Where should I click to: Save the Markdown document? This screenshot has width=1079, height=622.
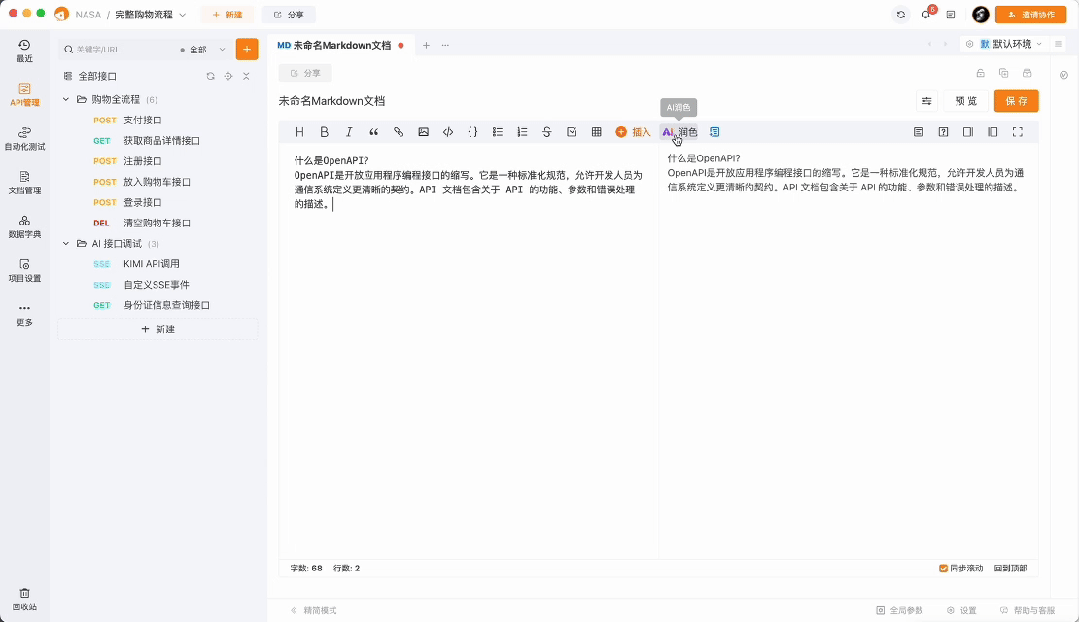(1014, 101)
